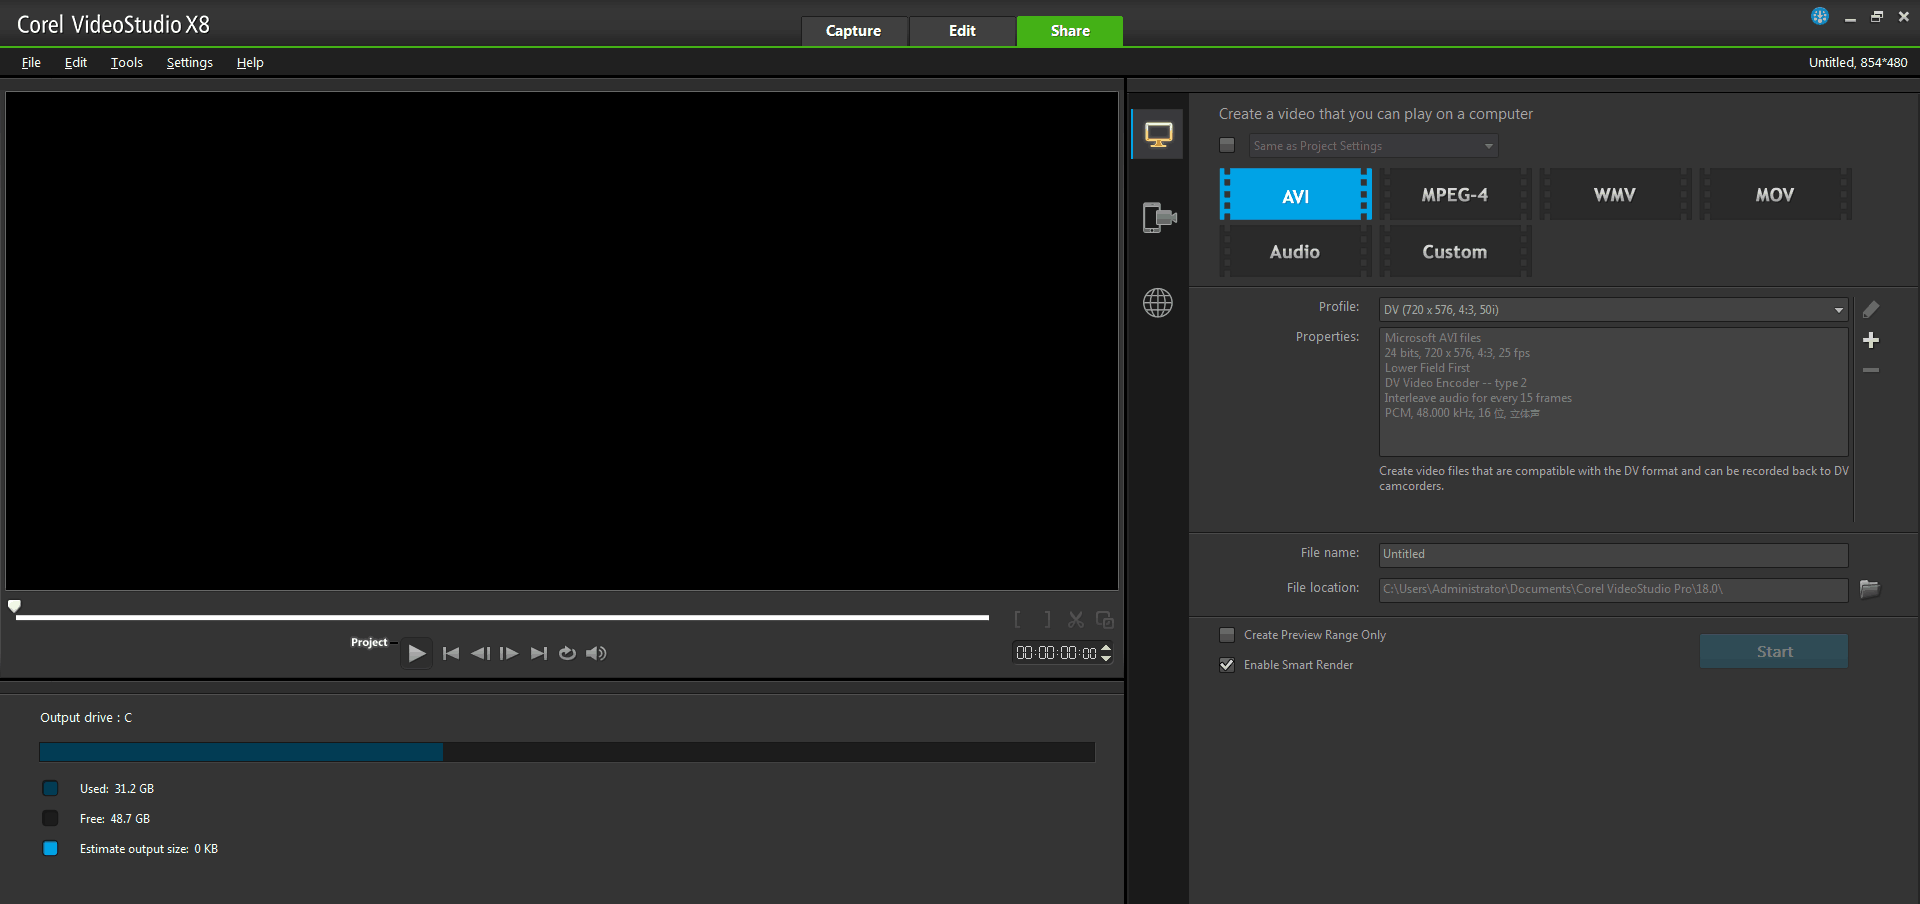Screen dimensions: 1920x904
Task: Click the File name input field
Action: [x=1614, y=554]
